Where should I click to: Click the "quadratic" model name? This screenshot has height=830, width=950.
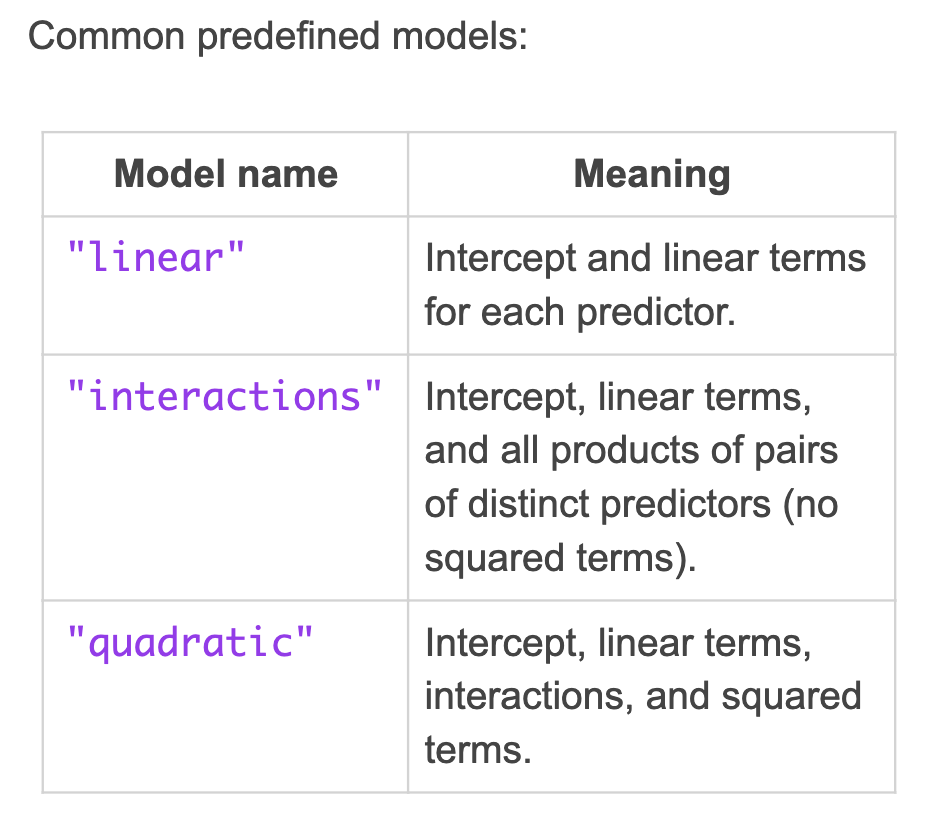pyautogui.click(x=190, y=643)
